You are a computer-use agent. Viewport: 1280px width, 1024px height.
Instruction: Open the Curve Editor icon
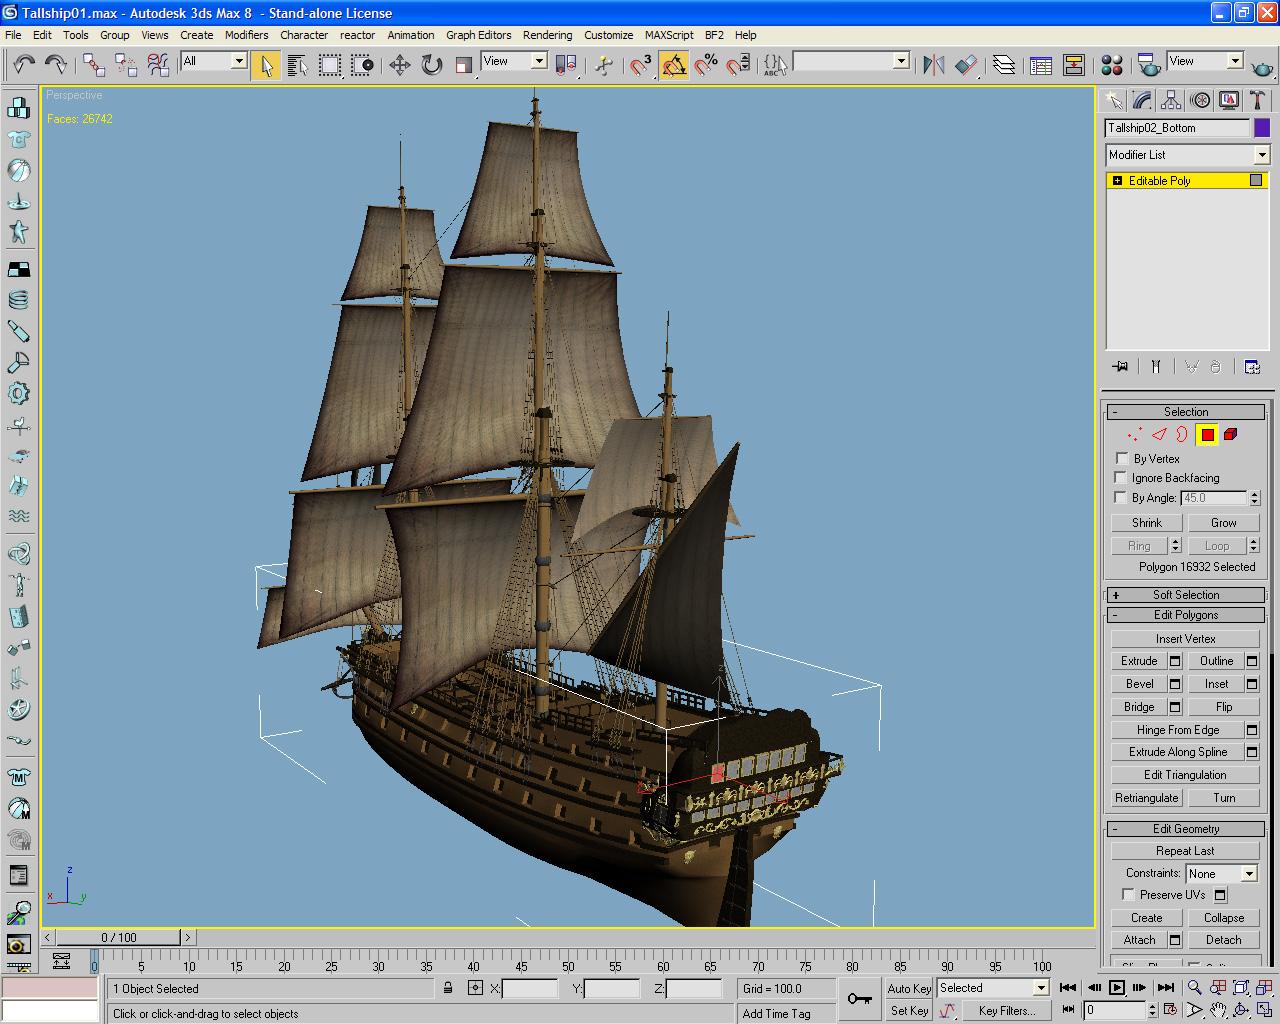[x=1041, y=65]
